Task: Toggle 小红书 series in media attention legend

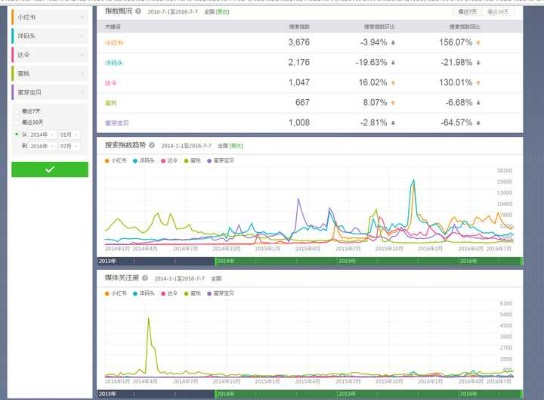Action: click(x=116, y=293)
